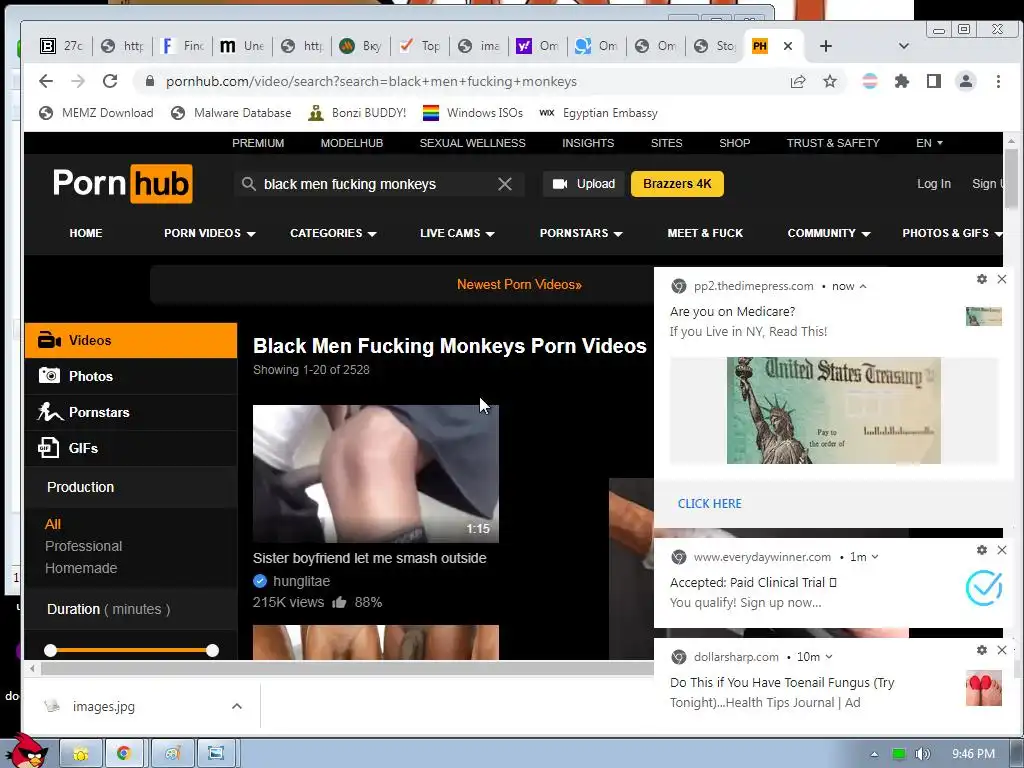Dismiss the pp2.thedimepress.com notification
Viewport: 1024px width, 768px height.
pos(1002,279)
